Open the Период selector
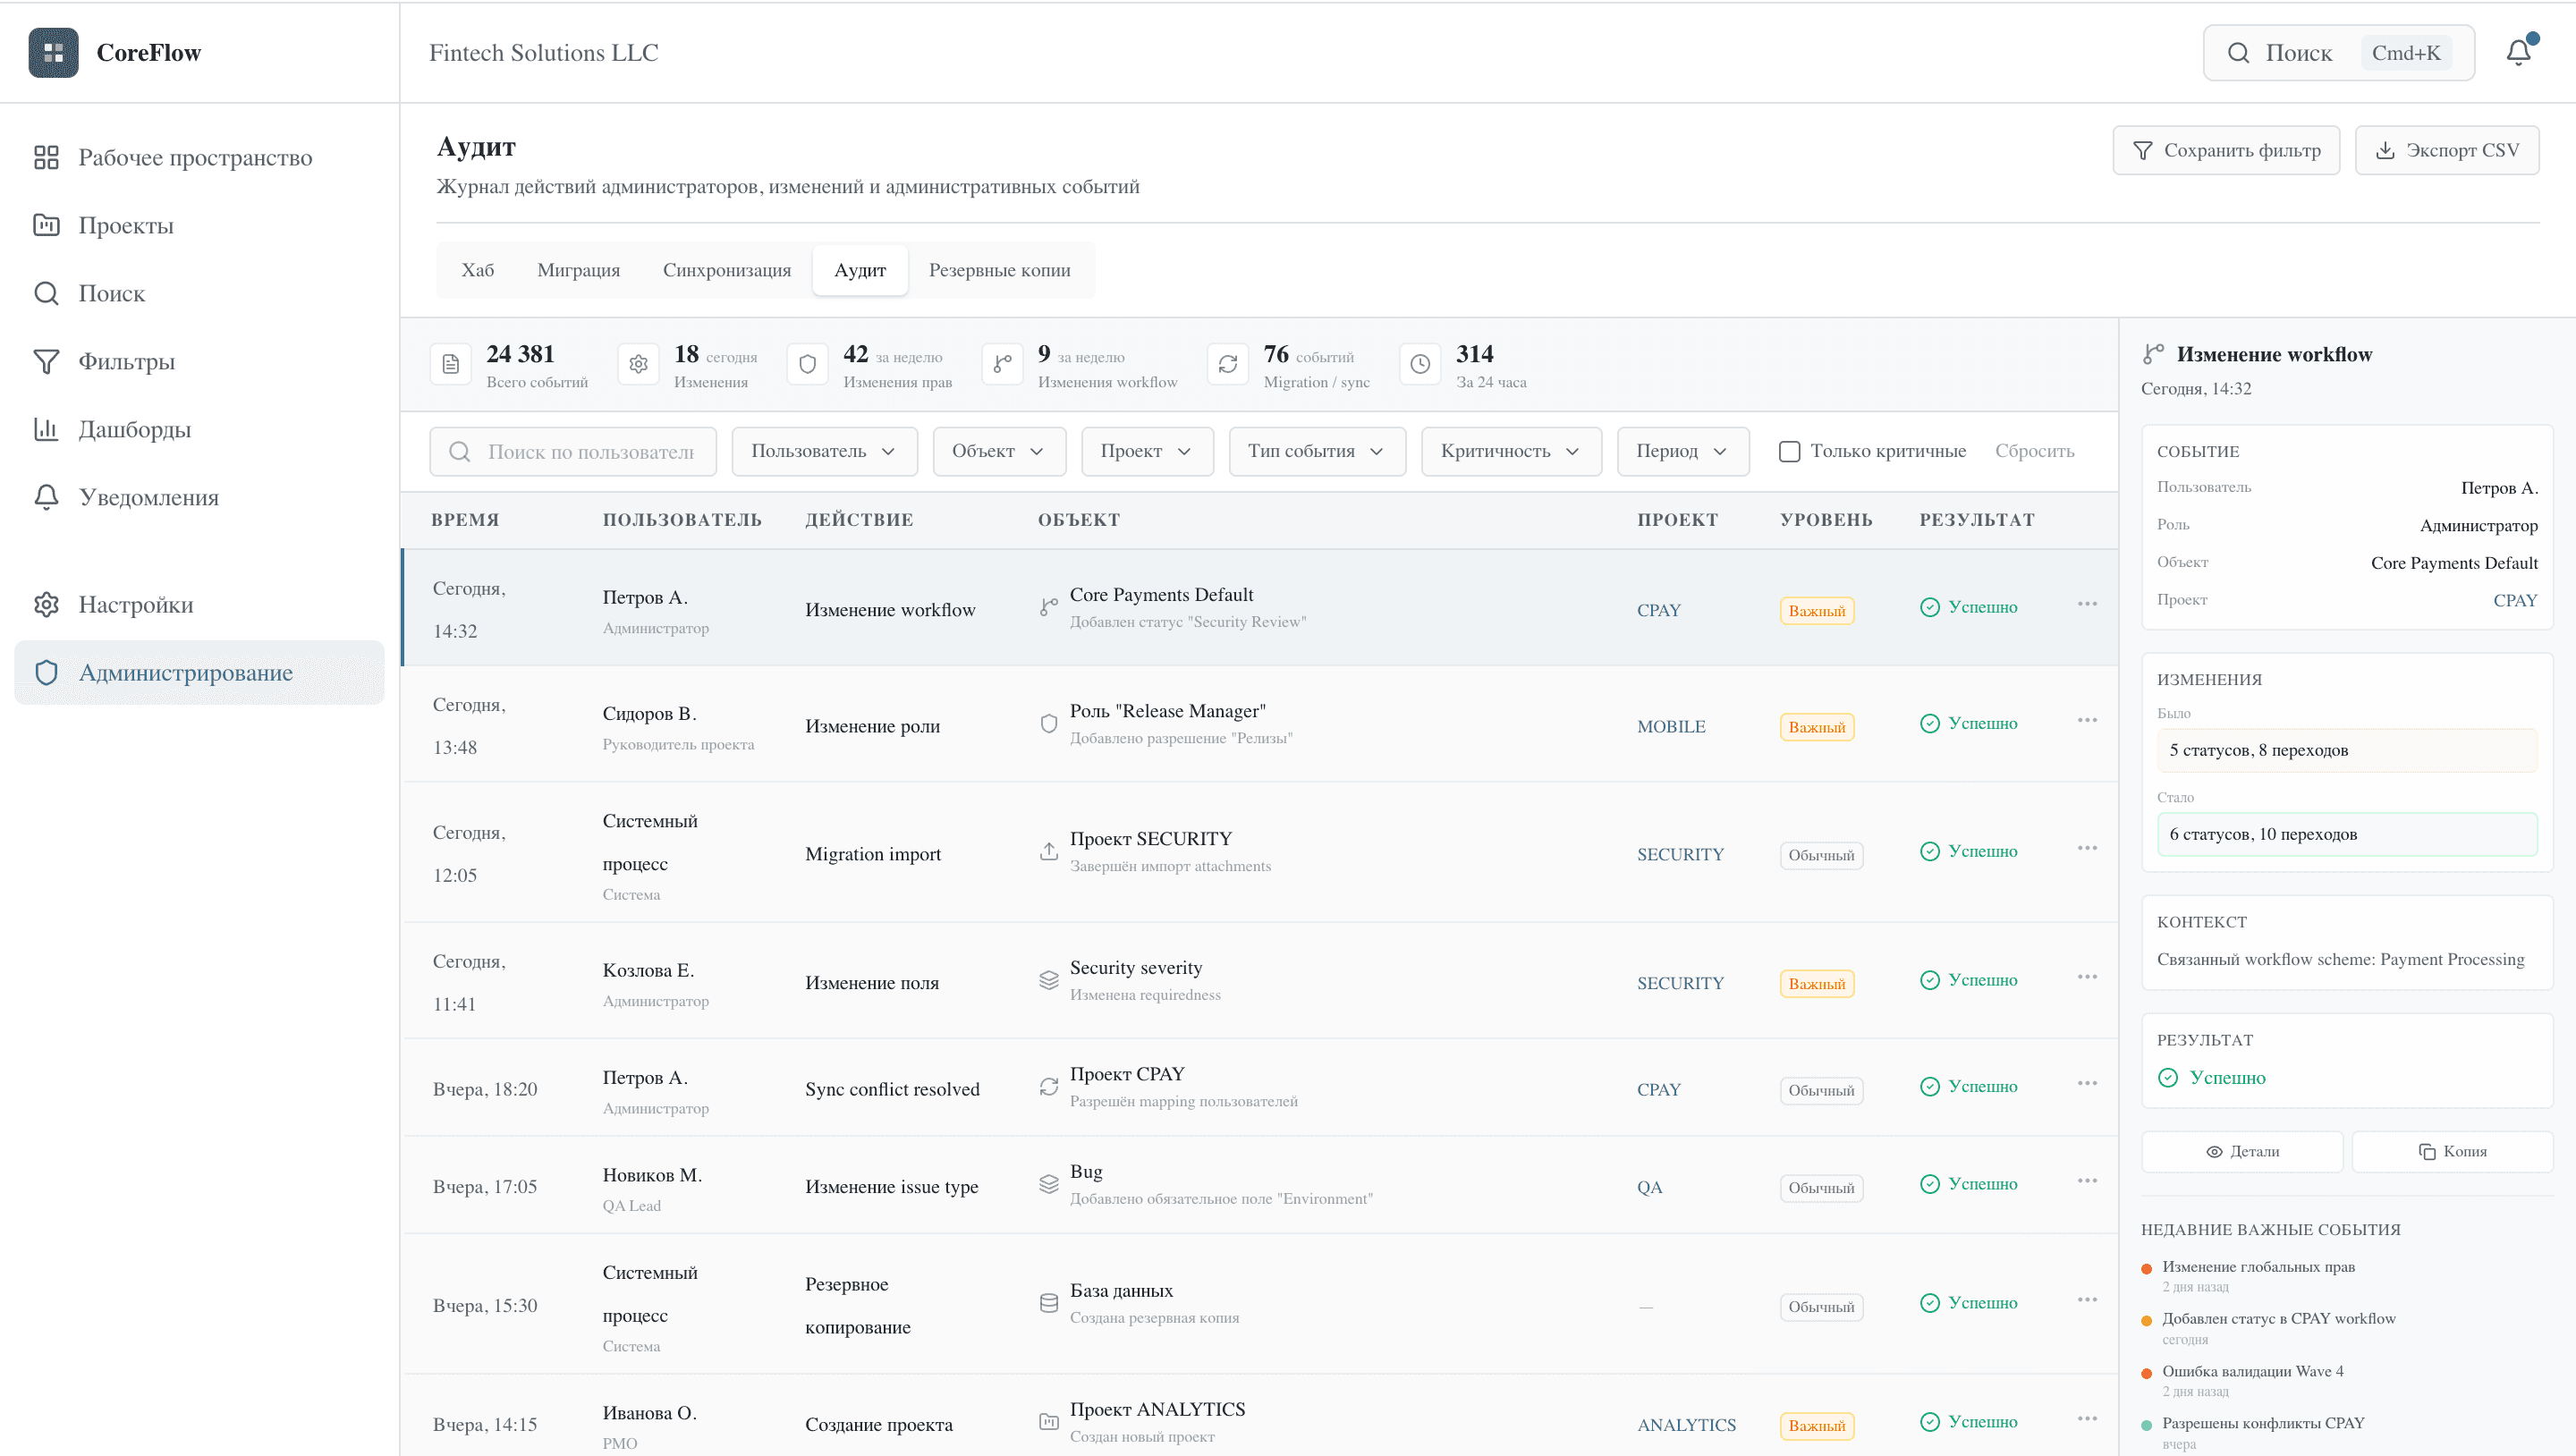The image size is (2576, 1456). [x=1683, y=451]
